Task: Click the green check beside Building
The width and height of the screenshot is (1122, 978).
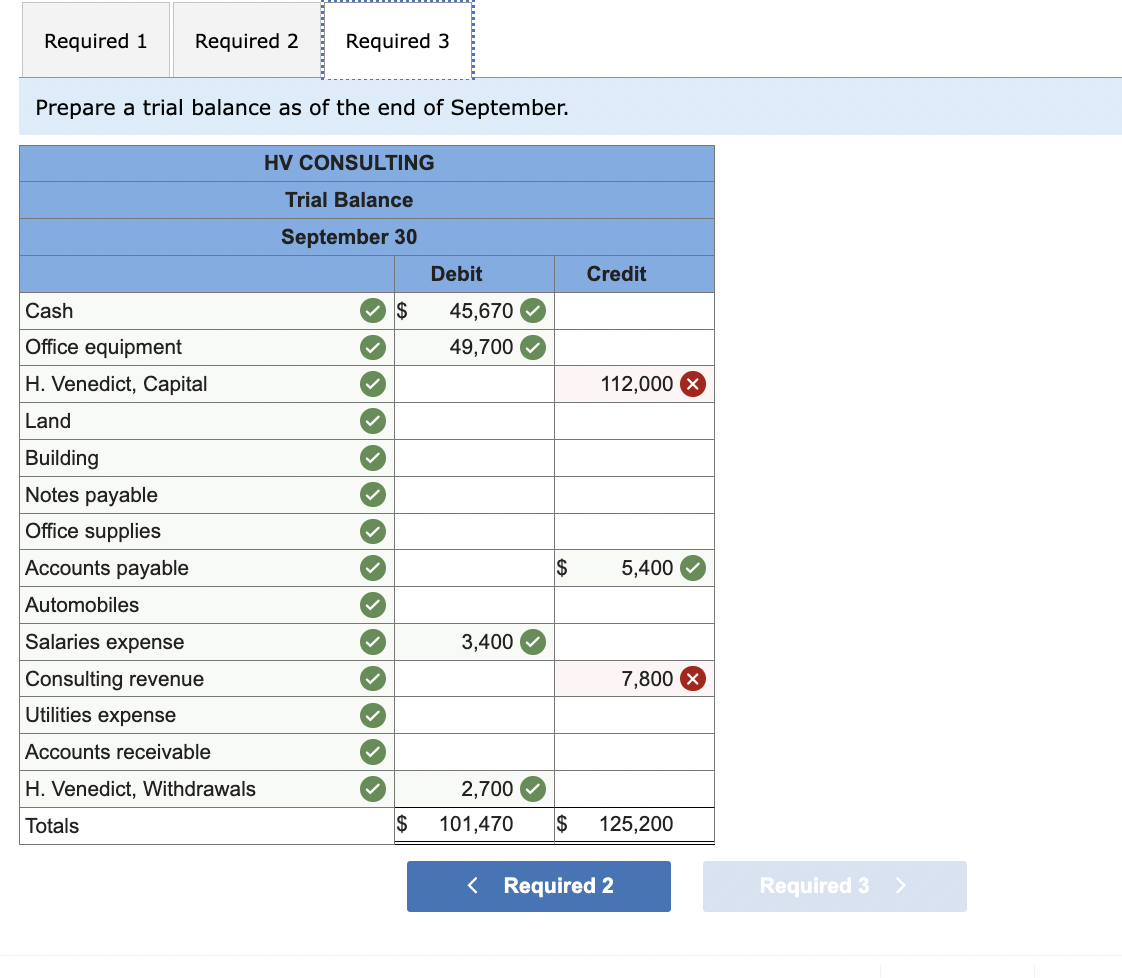Action: tap(373, 458)
